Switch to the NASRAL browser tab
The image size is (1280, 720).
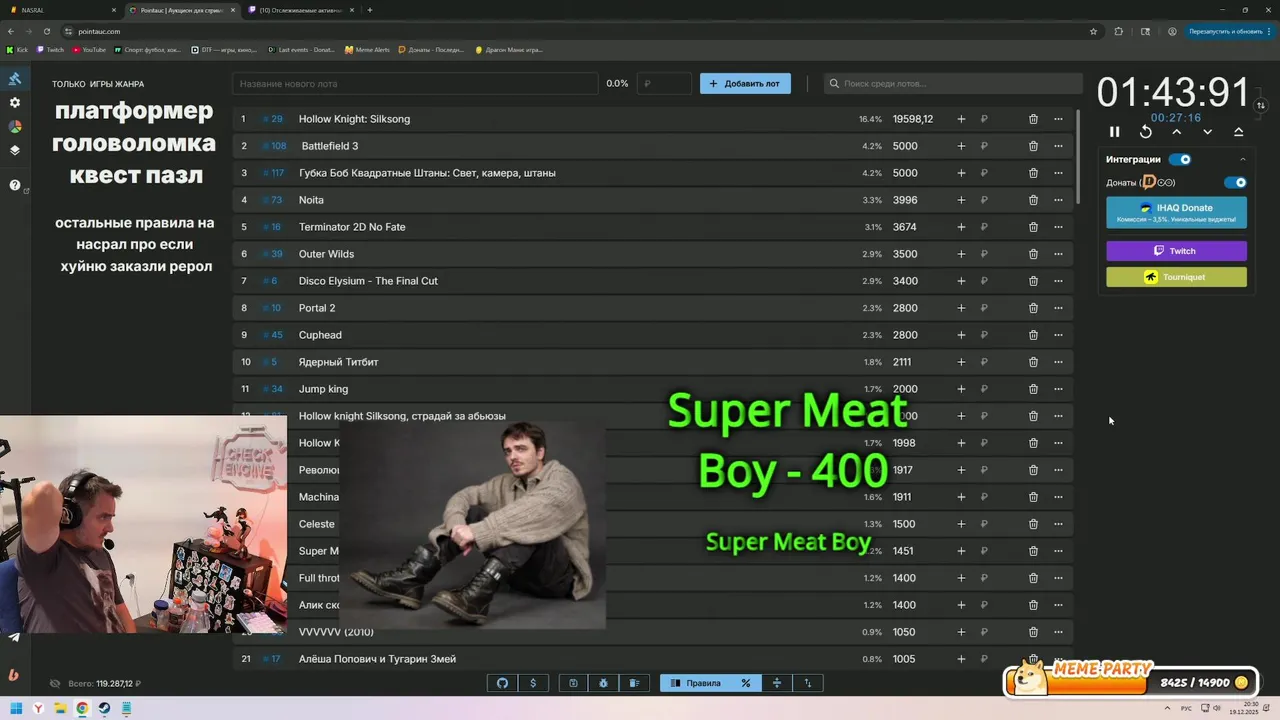60,10
